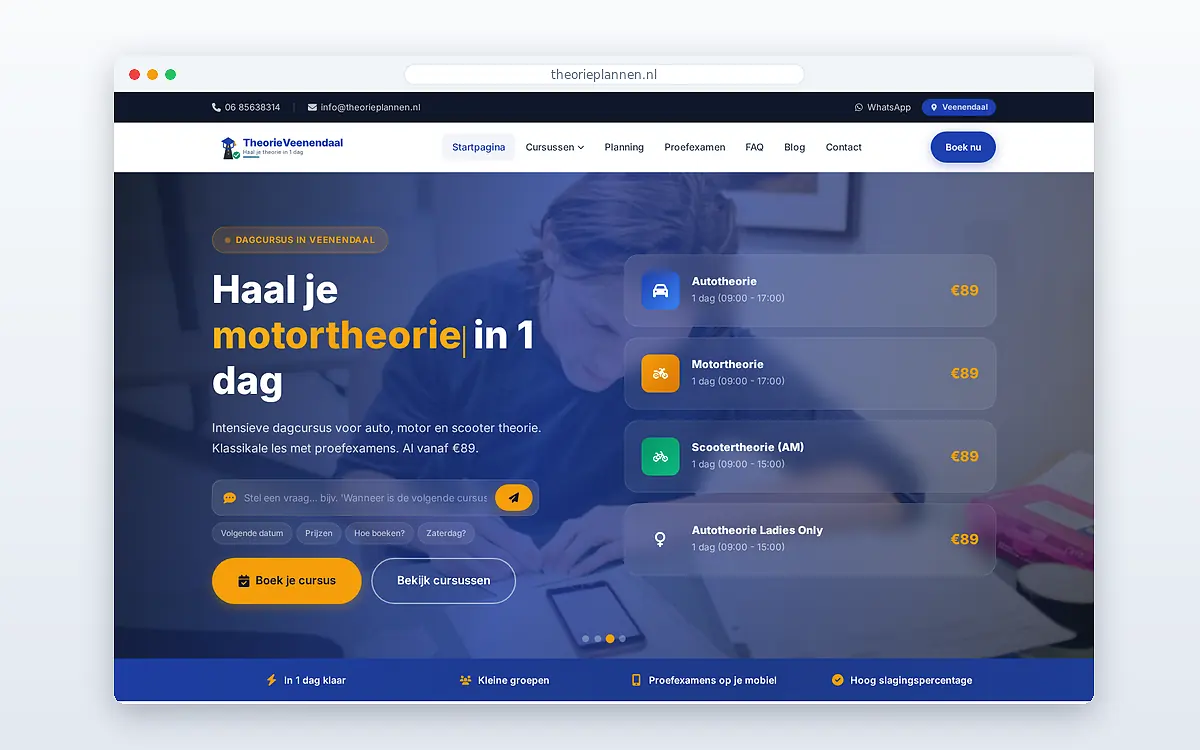
Task: Click the Bekijk cursussen button
Action: pos(444,581)
